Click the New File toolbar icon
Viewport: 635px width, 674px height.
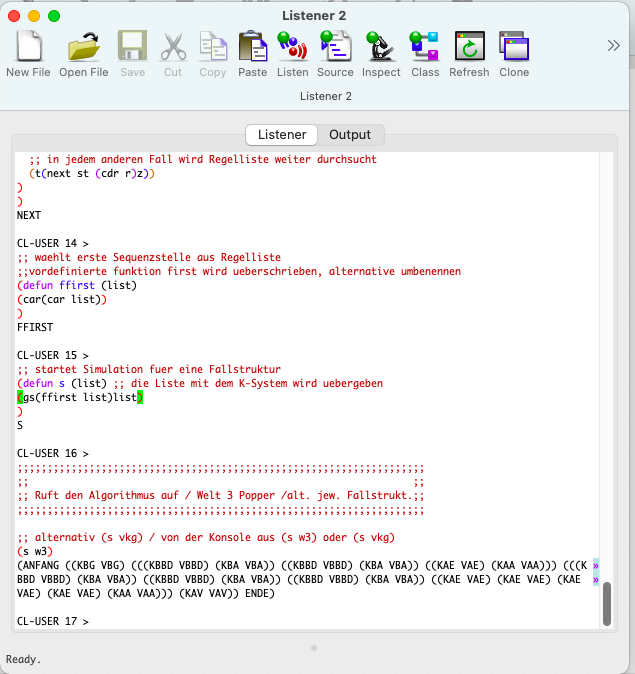[x=28, y=47]
